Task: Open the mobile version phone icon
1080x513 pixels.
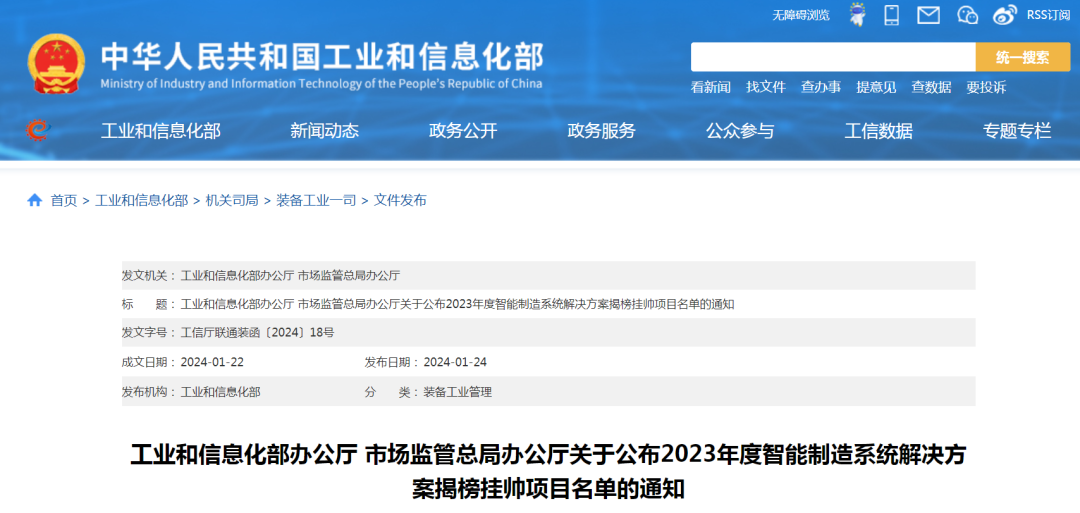Action: tap(892, 14)
